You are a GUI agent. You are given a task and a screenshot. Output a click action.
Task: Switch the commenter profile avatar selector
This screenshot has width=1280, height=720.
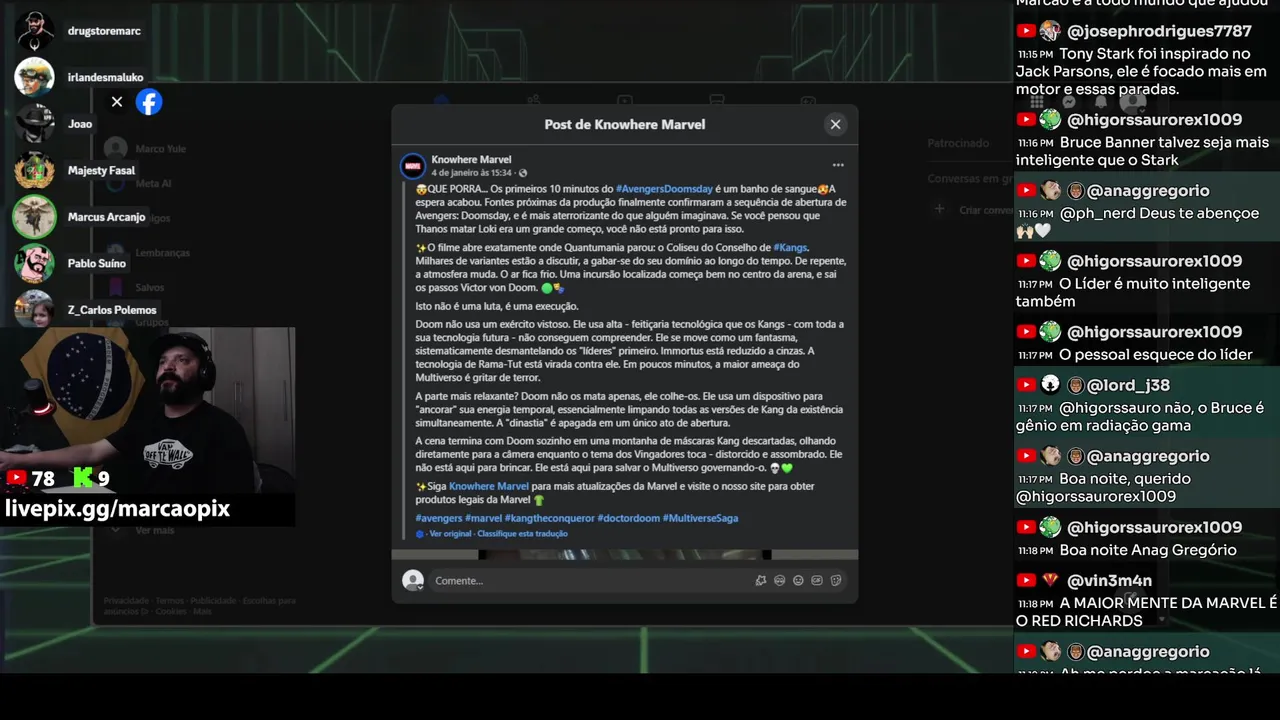click(x=413, y=581)
